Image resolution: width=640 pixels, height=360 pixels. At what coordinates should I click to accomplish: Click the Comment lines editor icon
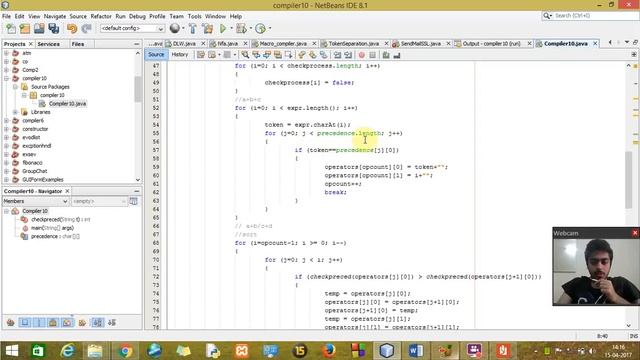click(x=386, y=55)
